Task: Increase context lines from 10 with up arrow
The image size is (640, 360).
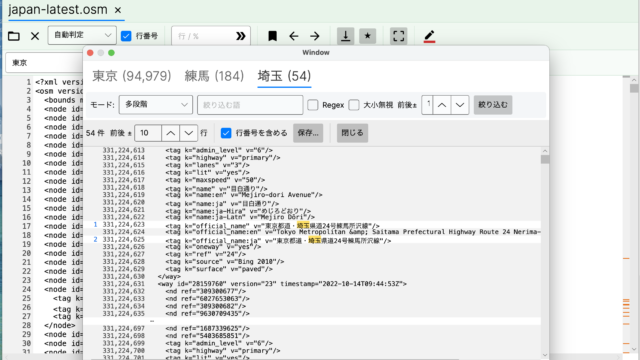Action: (170, 133)
